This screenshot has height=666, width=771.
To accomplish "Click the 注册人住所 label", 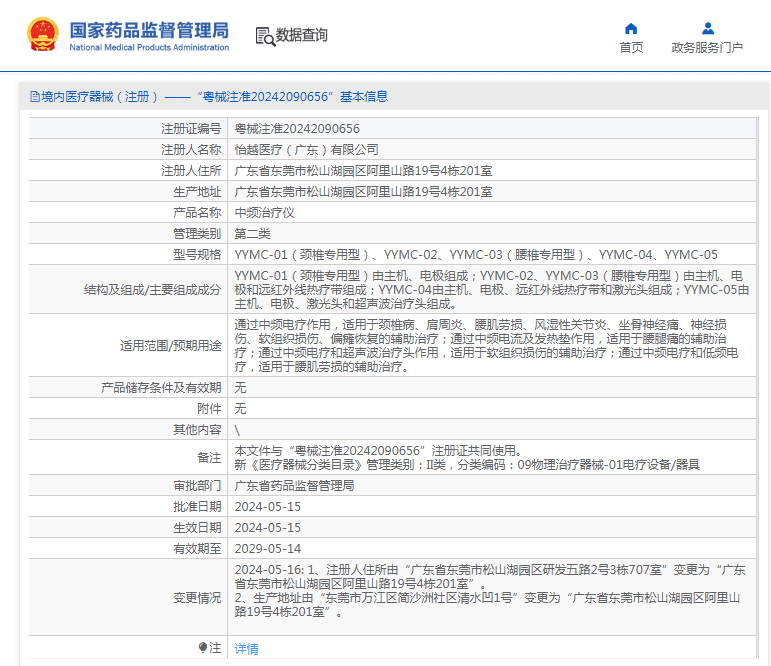I will 191,171.
